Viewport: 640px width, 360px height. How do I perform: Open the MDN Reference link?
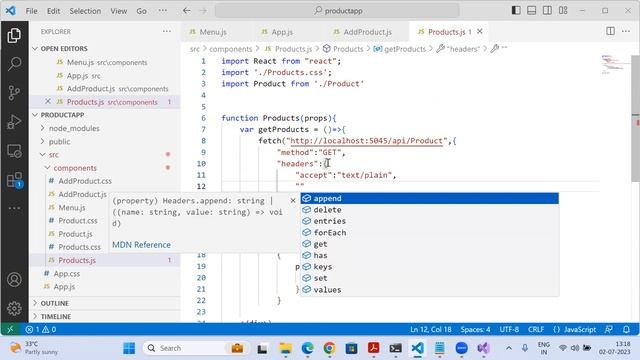click(141, 244)
